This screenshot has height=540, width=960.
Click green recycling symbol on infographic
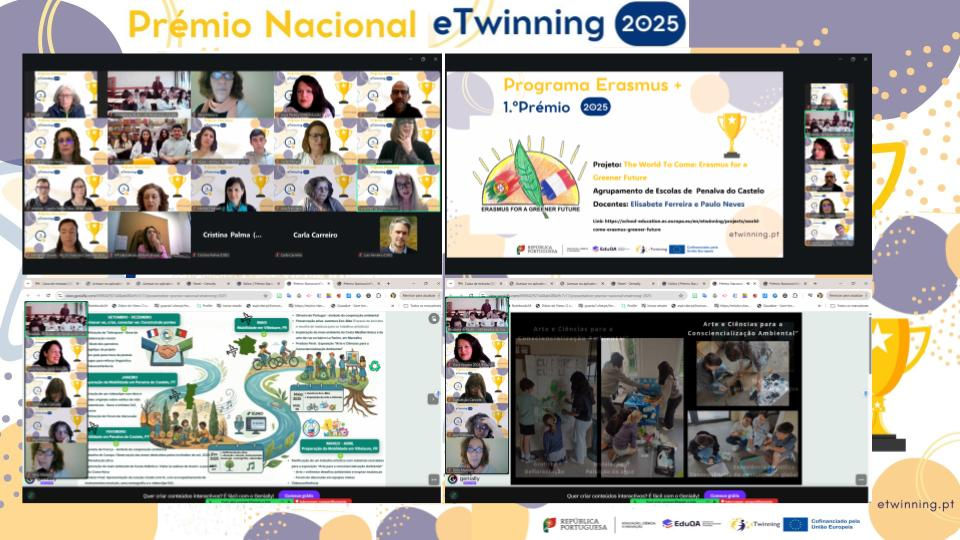tap(374, 366)
